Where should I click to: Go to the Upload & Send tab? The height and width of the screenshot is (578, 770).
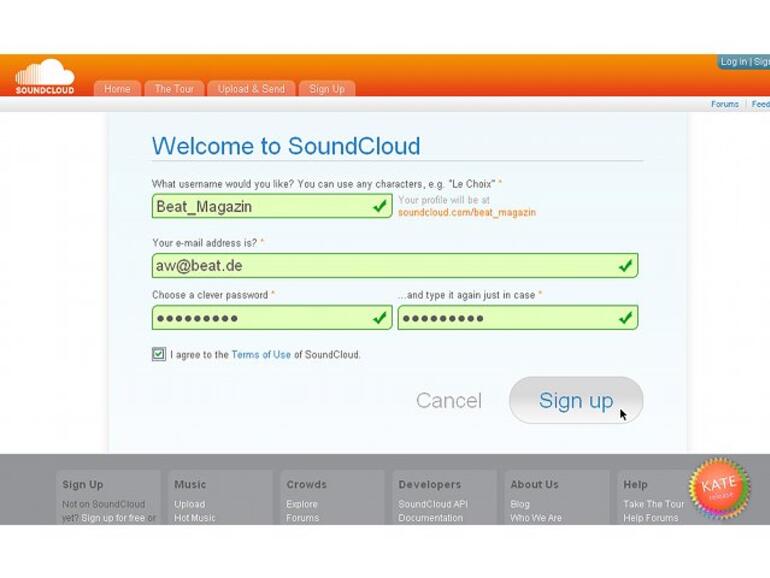click(x=251, y=89)
